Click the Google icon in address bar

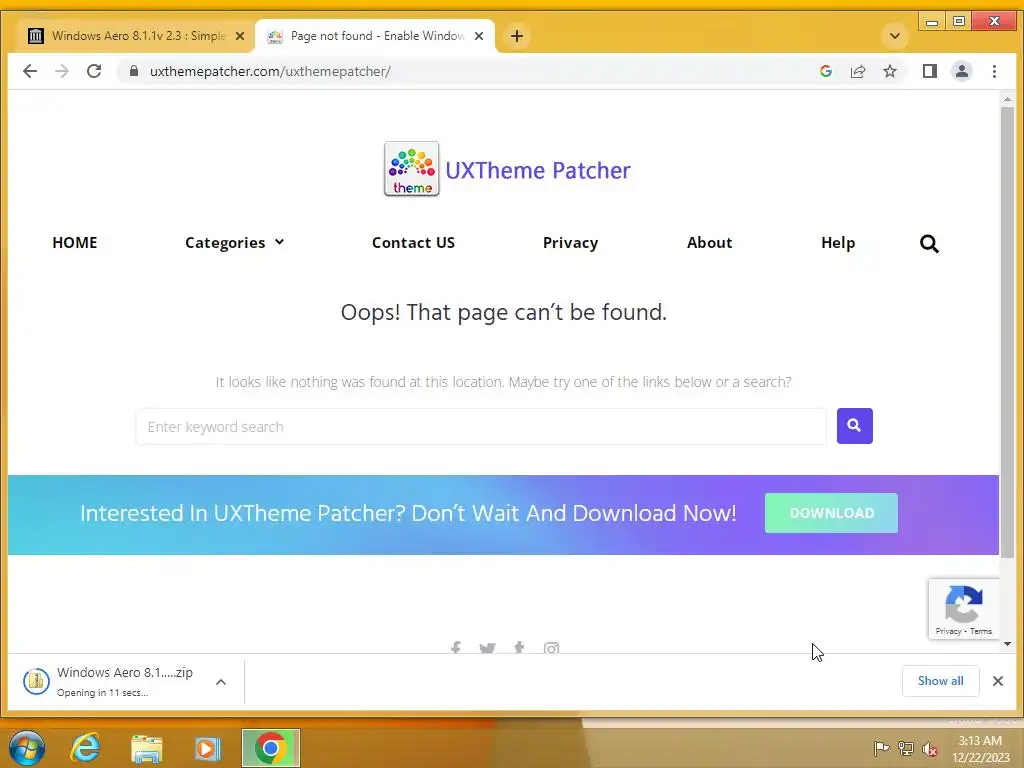(825, 71)
